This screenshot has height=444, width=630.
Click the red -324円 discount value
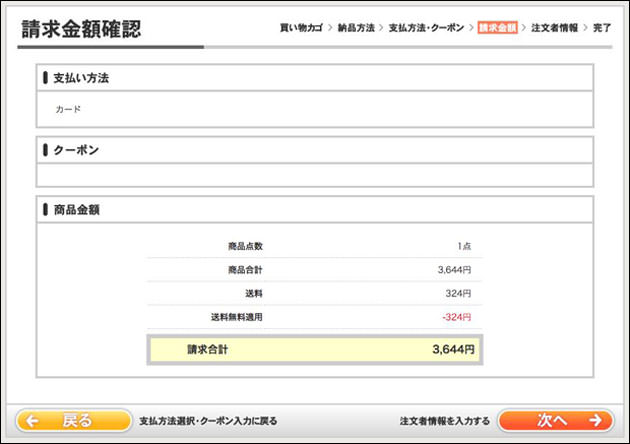[x=457, y=317]
